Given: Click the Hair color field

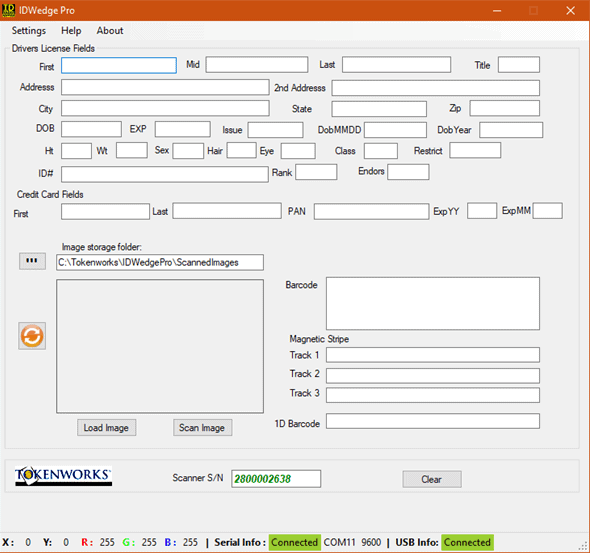Looking at the screenshot, I should 241,150.
